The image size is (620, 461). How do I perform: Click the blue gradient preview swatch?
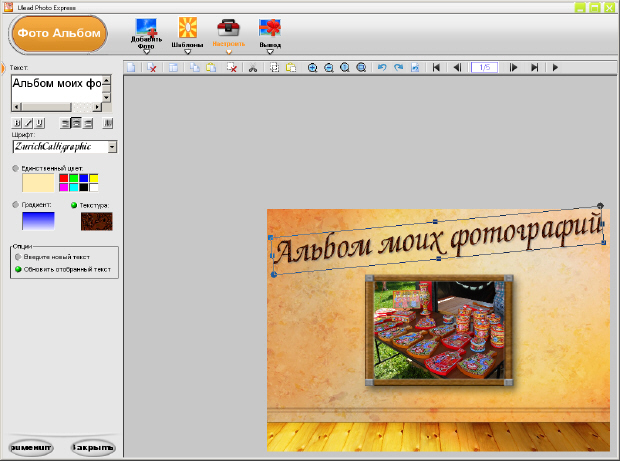[x=38, y=221]
